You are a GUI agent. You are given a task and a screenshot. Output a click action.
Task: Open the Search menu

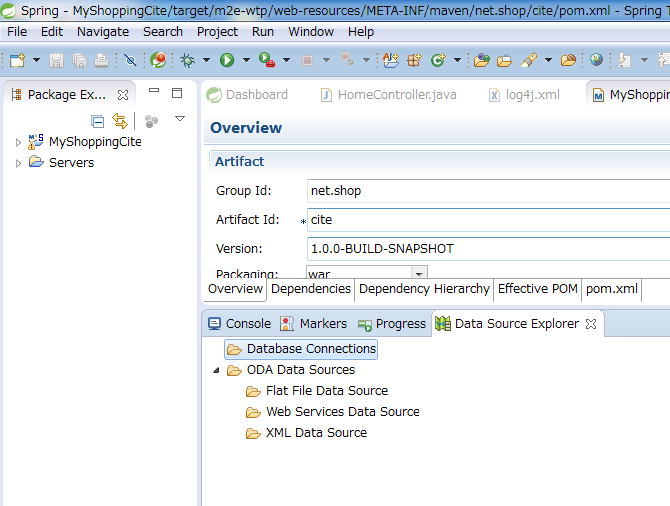tap(163, 32)
